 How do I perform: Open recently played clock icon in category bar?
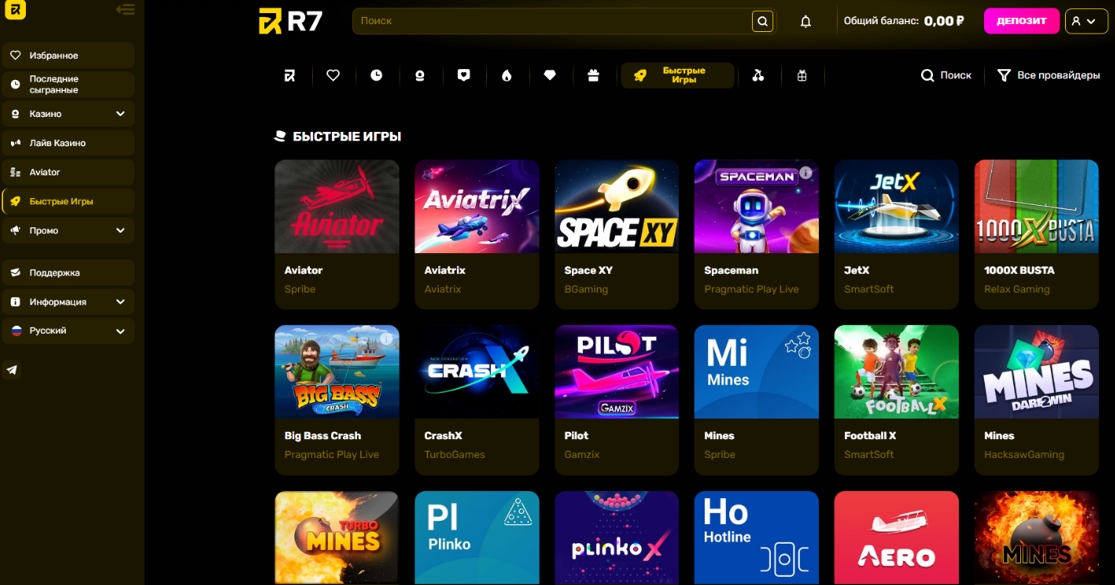[x=376, y=75]
